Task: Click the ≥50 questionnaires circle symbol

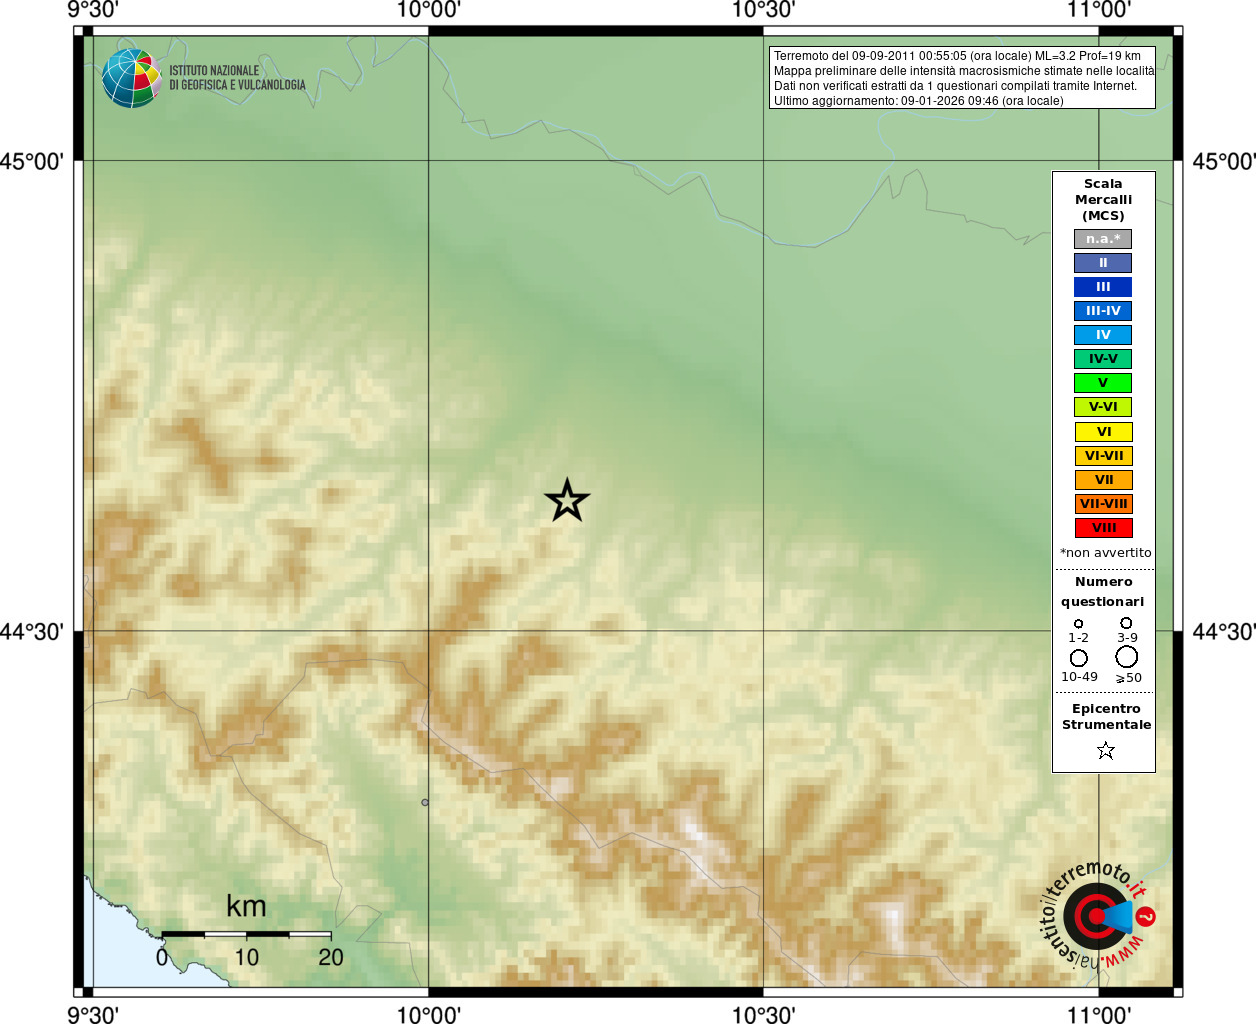Action: click(1127, 657)
